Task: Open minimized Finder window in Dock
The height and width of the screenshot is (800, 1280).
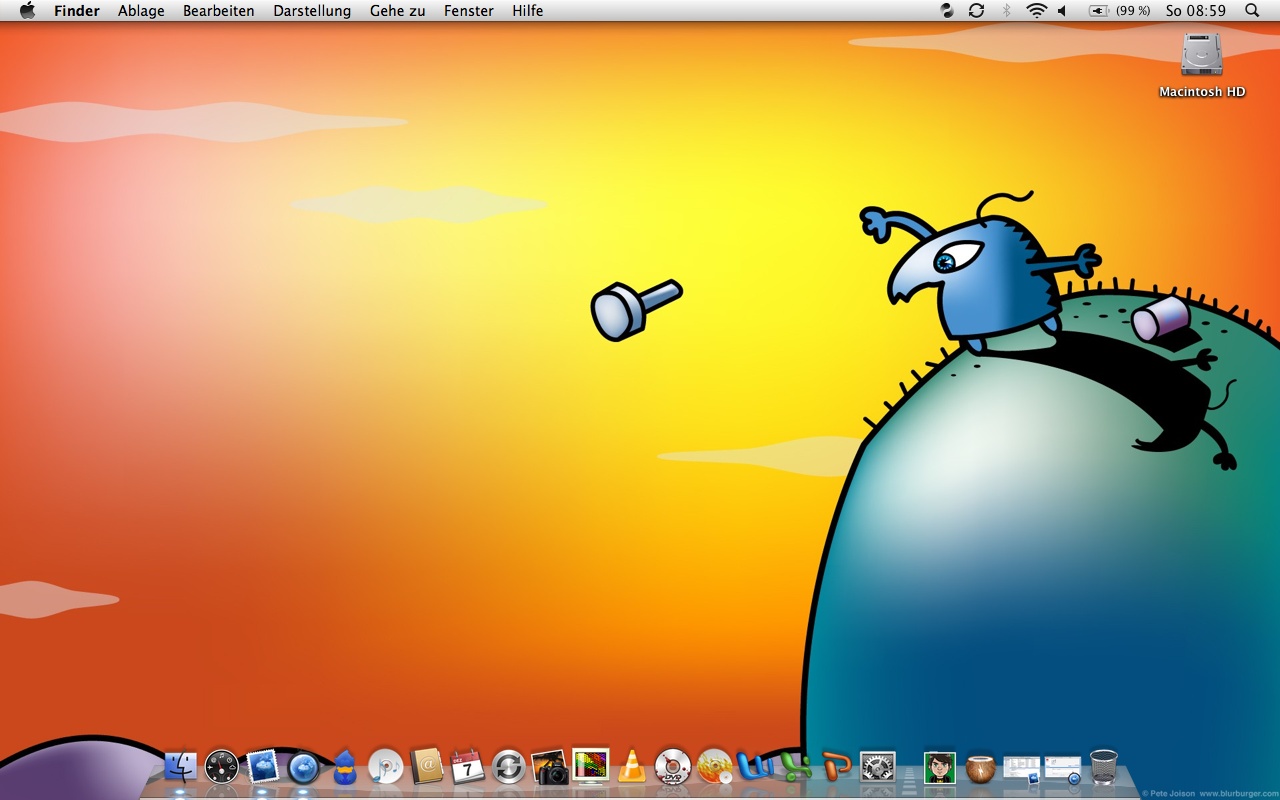Action: [1022, 769]
